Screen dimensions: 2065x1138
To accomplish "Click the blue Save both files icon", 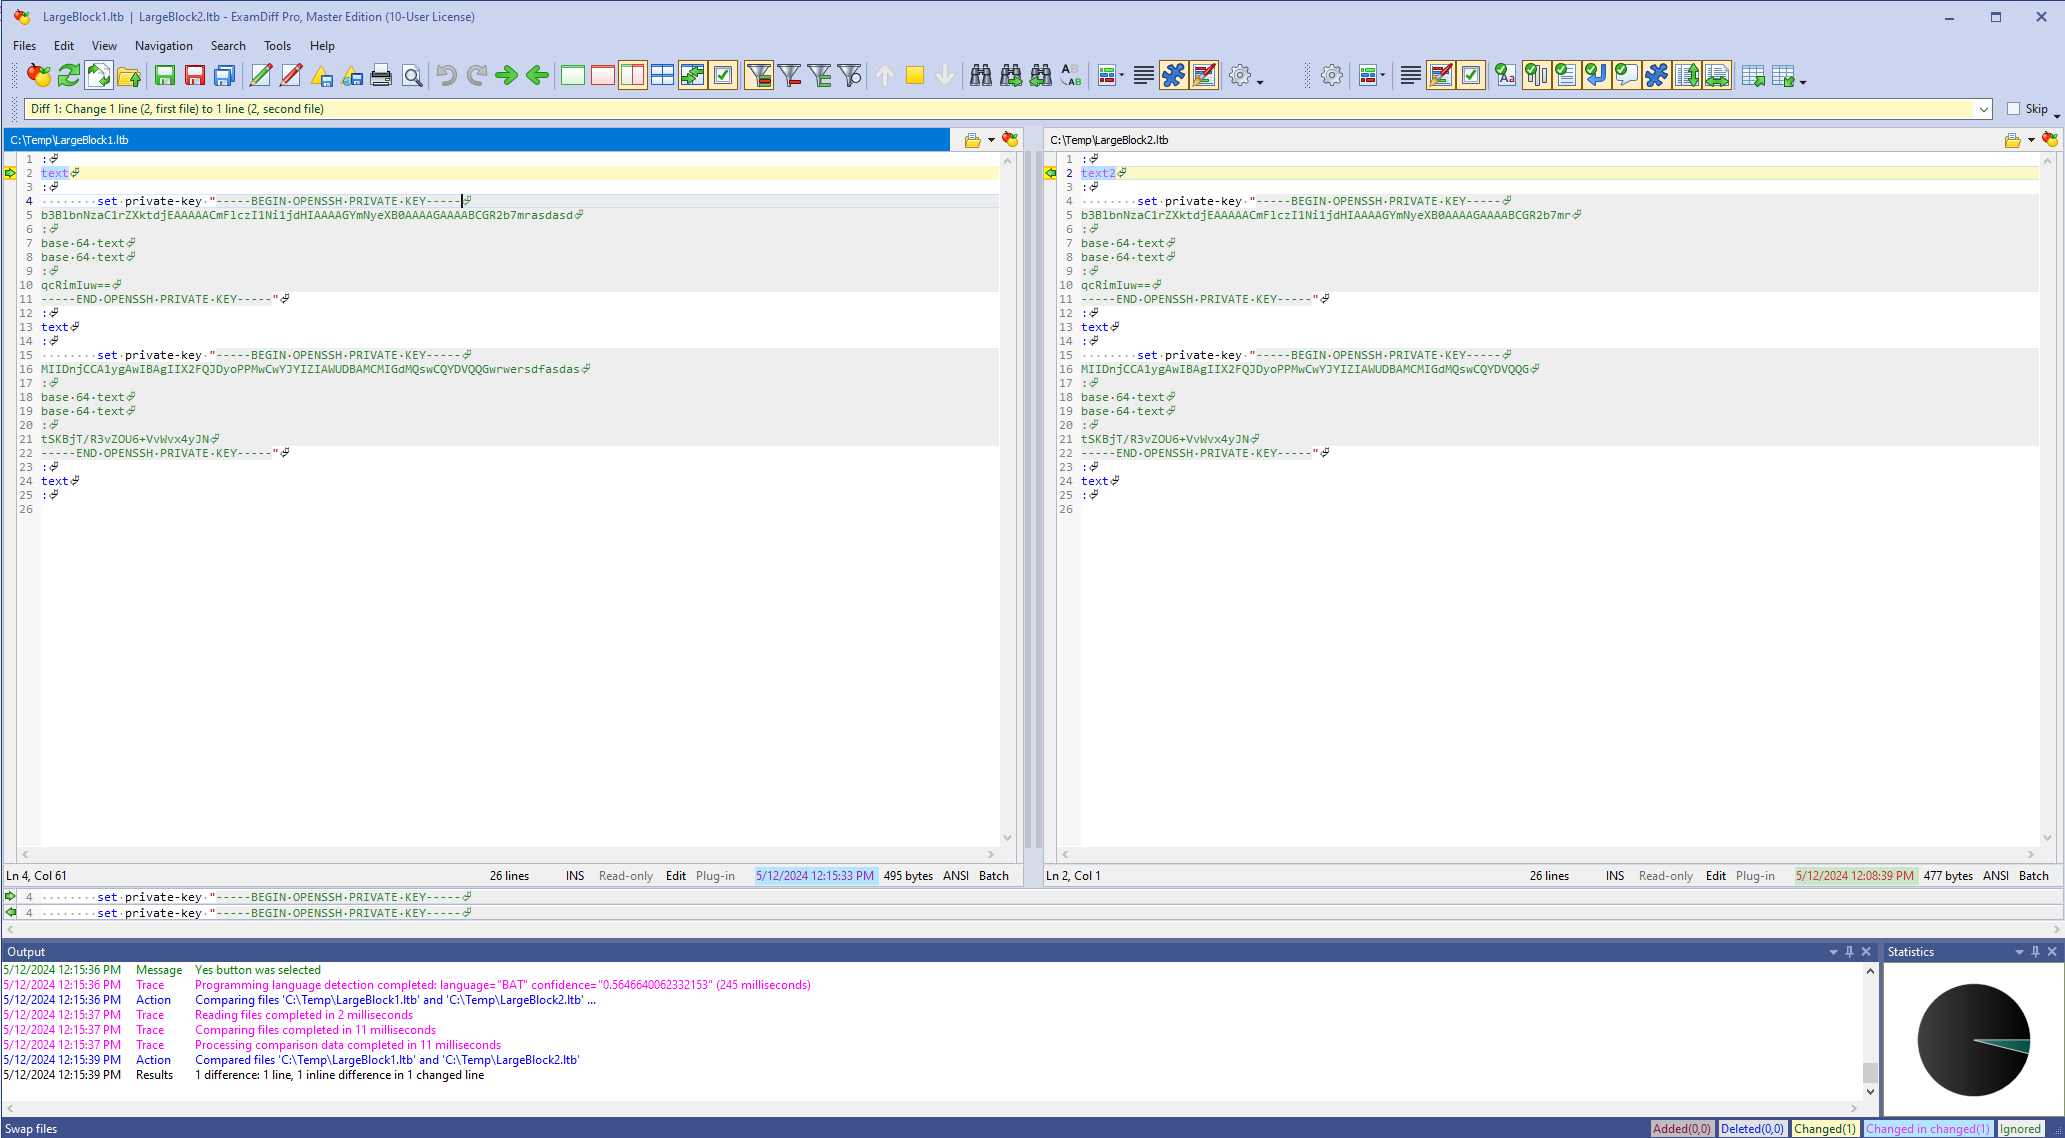I will pos(225,75).
